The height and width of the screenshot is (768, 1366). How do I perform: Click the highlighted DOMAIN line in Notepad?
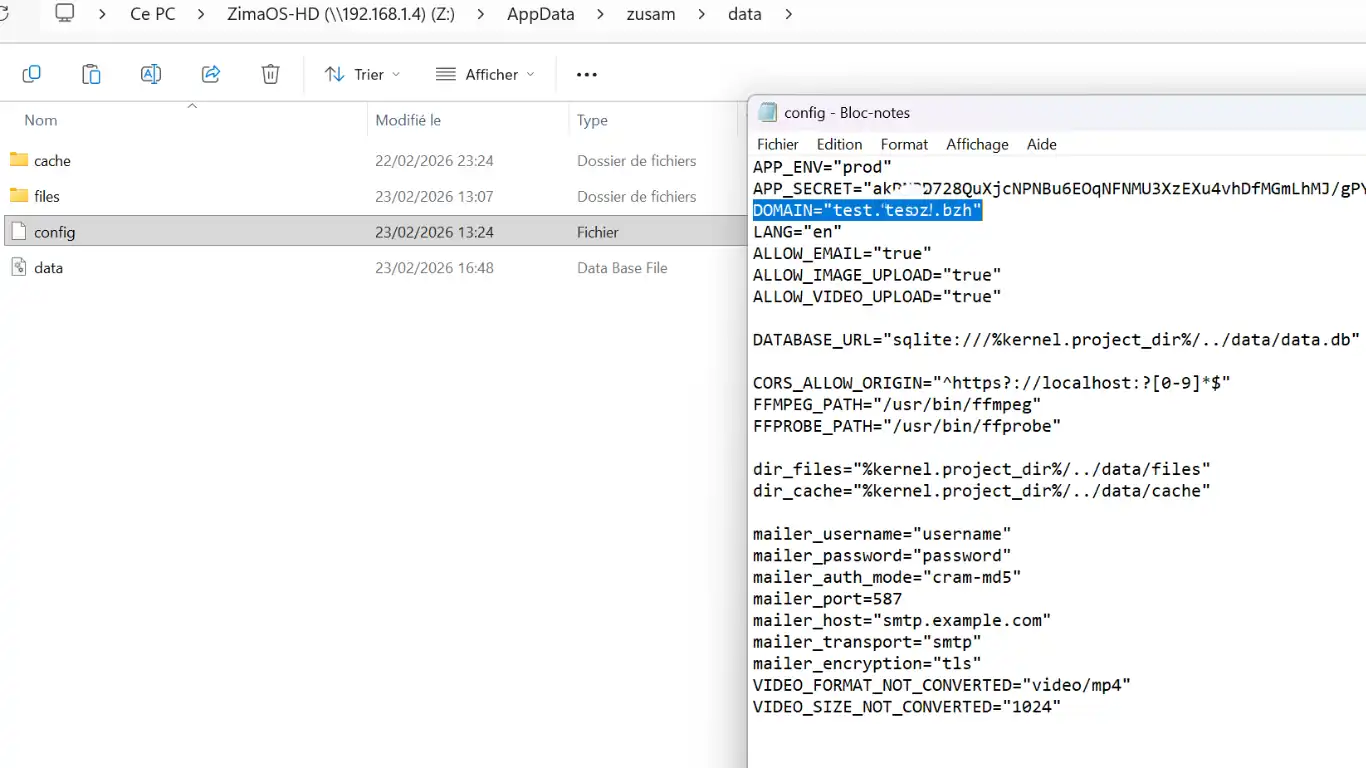click(867, 210)
